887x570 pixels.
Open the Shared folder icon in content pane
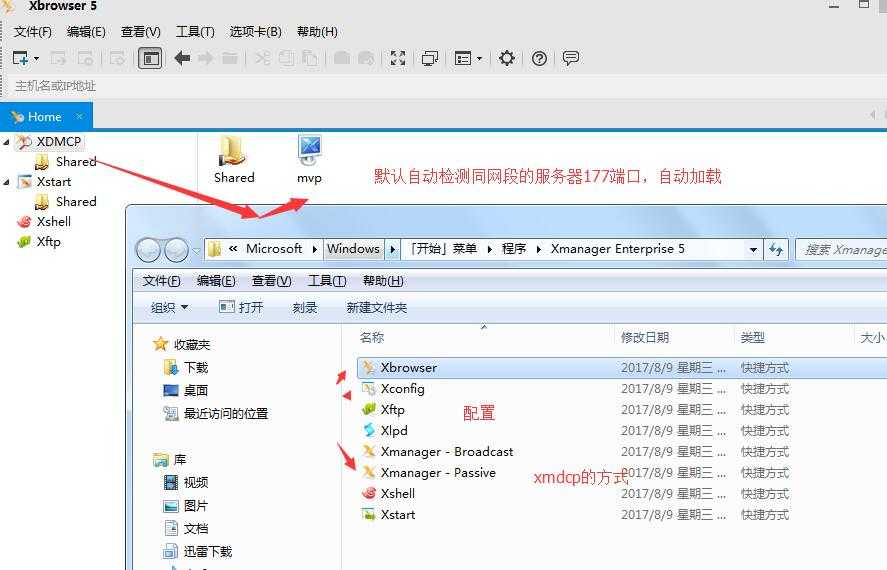(234, 159)
